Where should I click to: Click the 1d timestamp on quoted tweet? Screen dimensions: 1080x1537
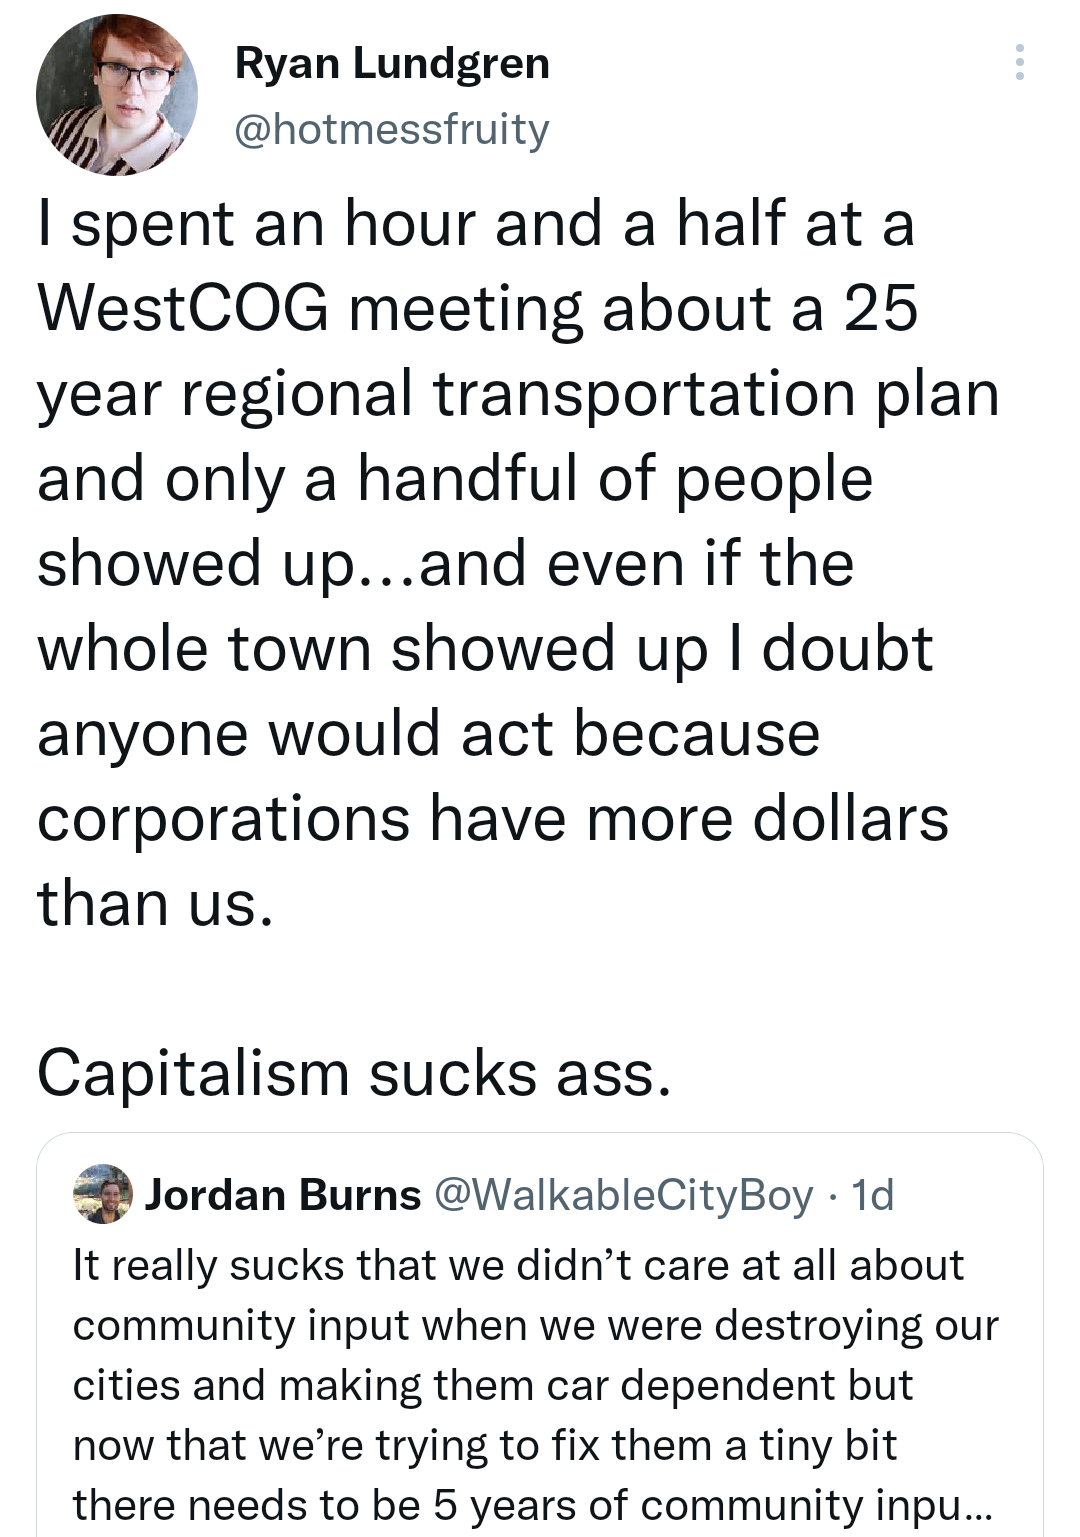(871, 1195)
